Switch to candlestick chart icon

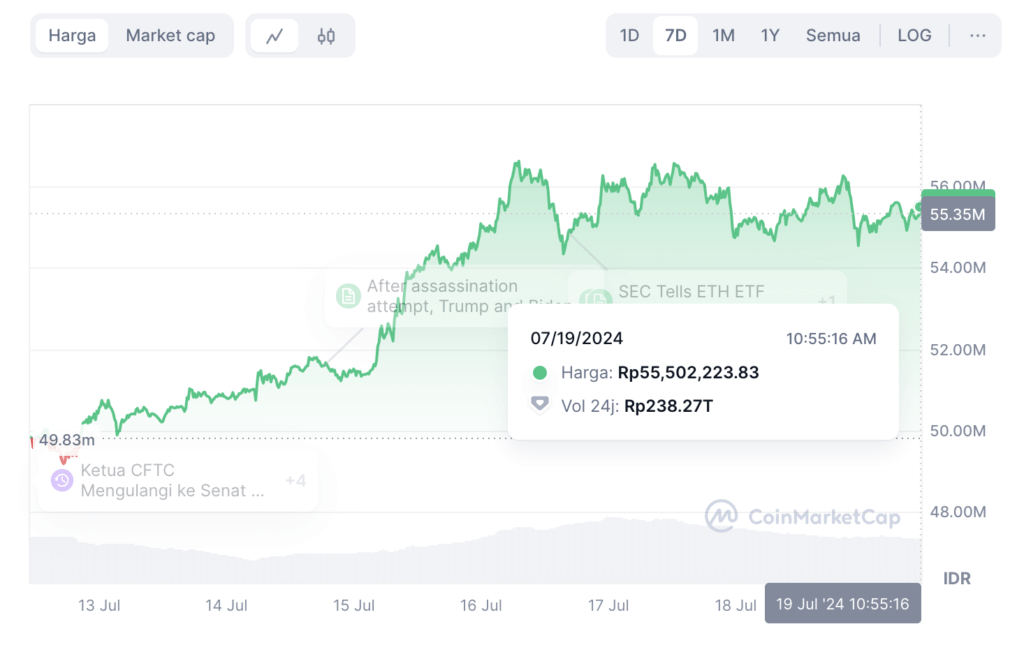point(326,36)
